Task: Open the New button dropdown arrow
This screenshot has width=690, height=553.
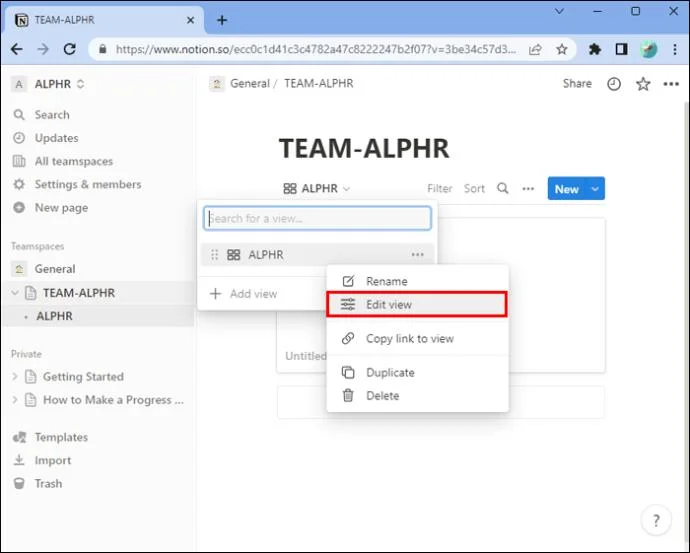Action: (x=595, y=189)
